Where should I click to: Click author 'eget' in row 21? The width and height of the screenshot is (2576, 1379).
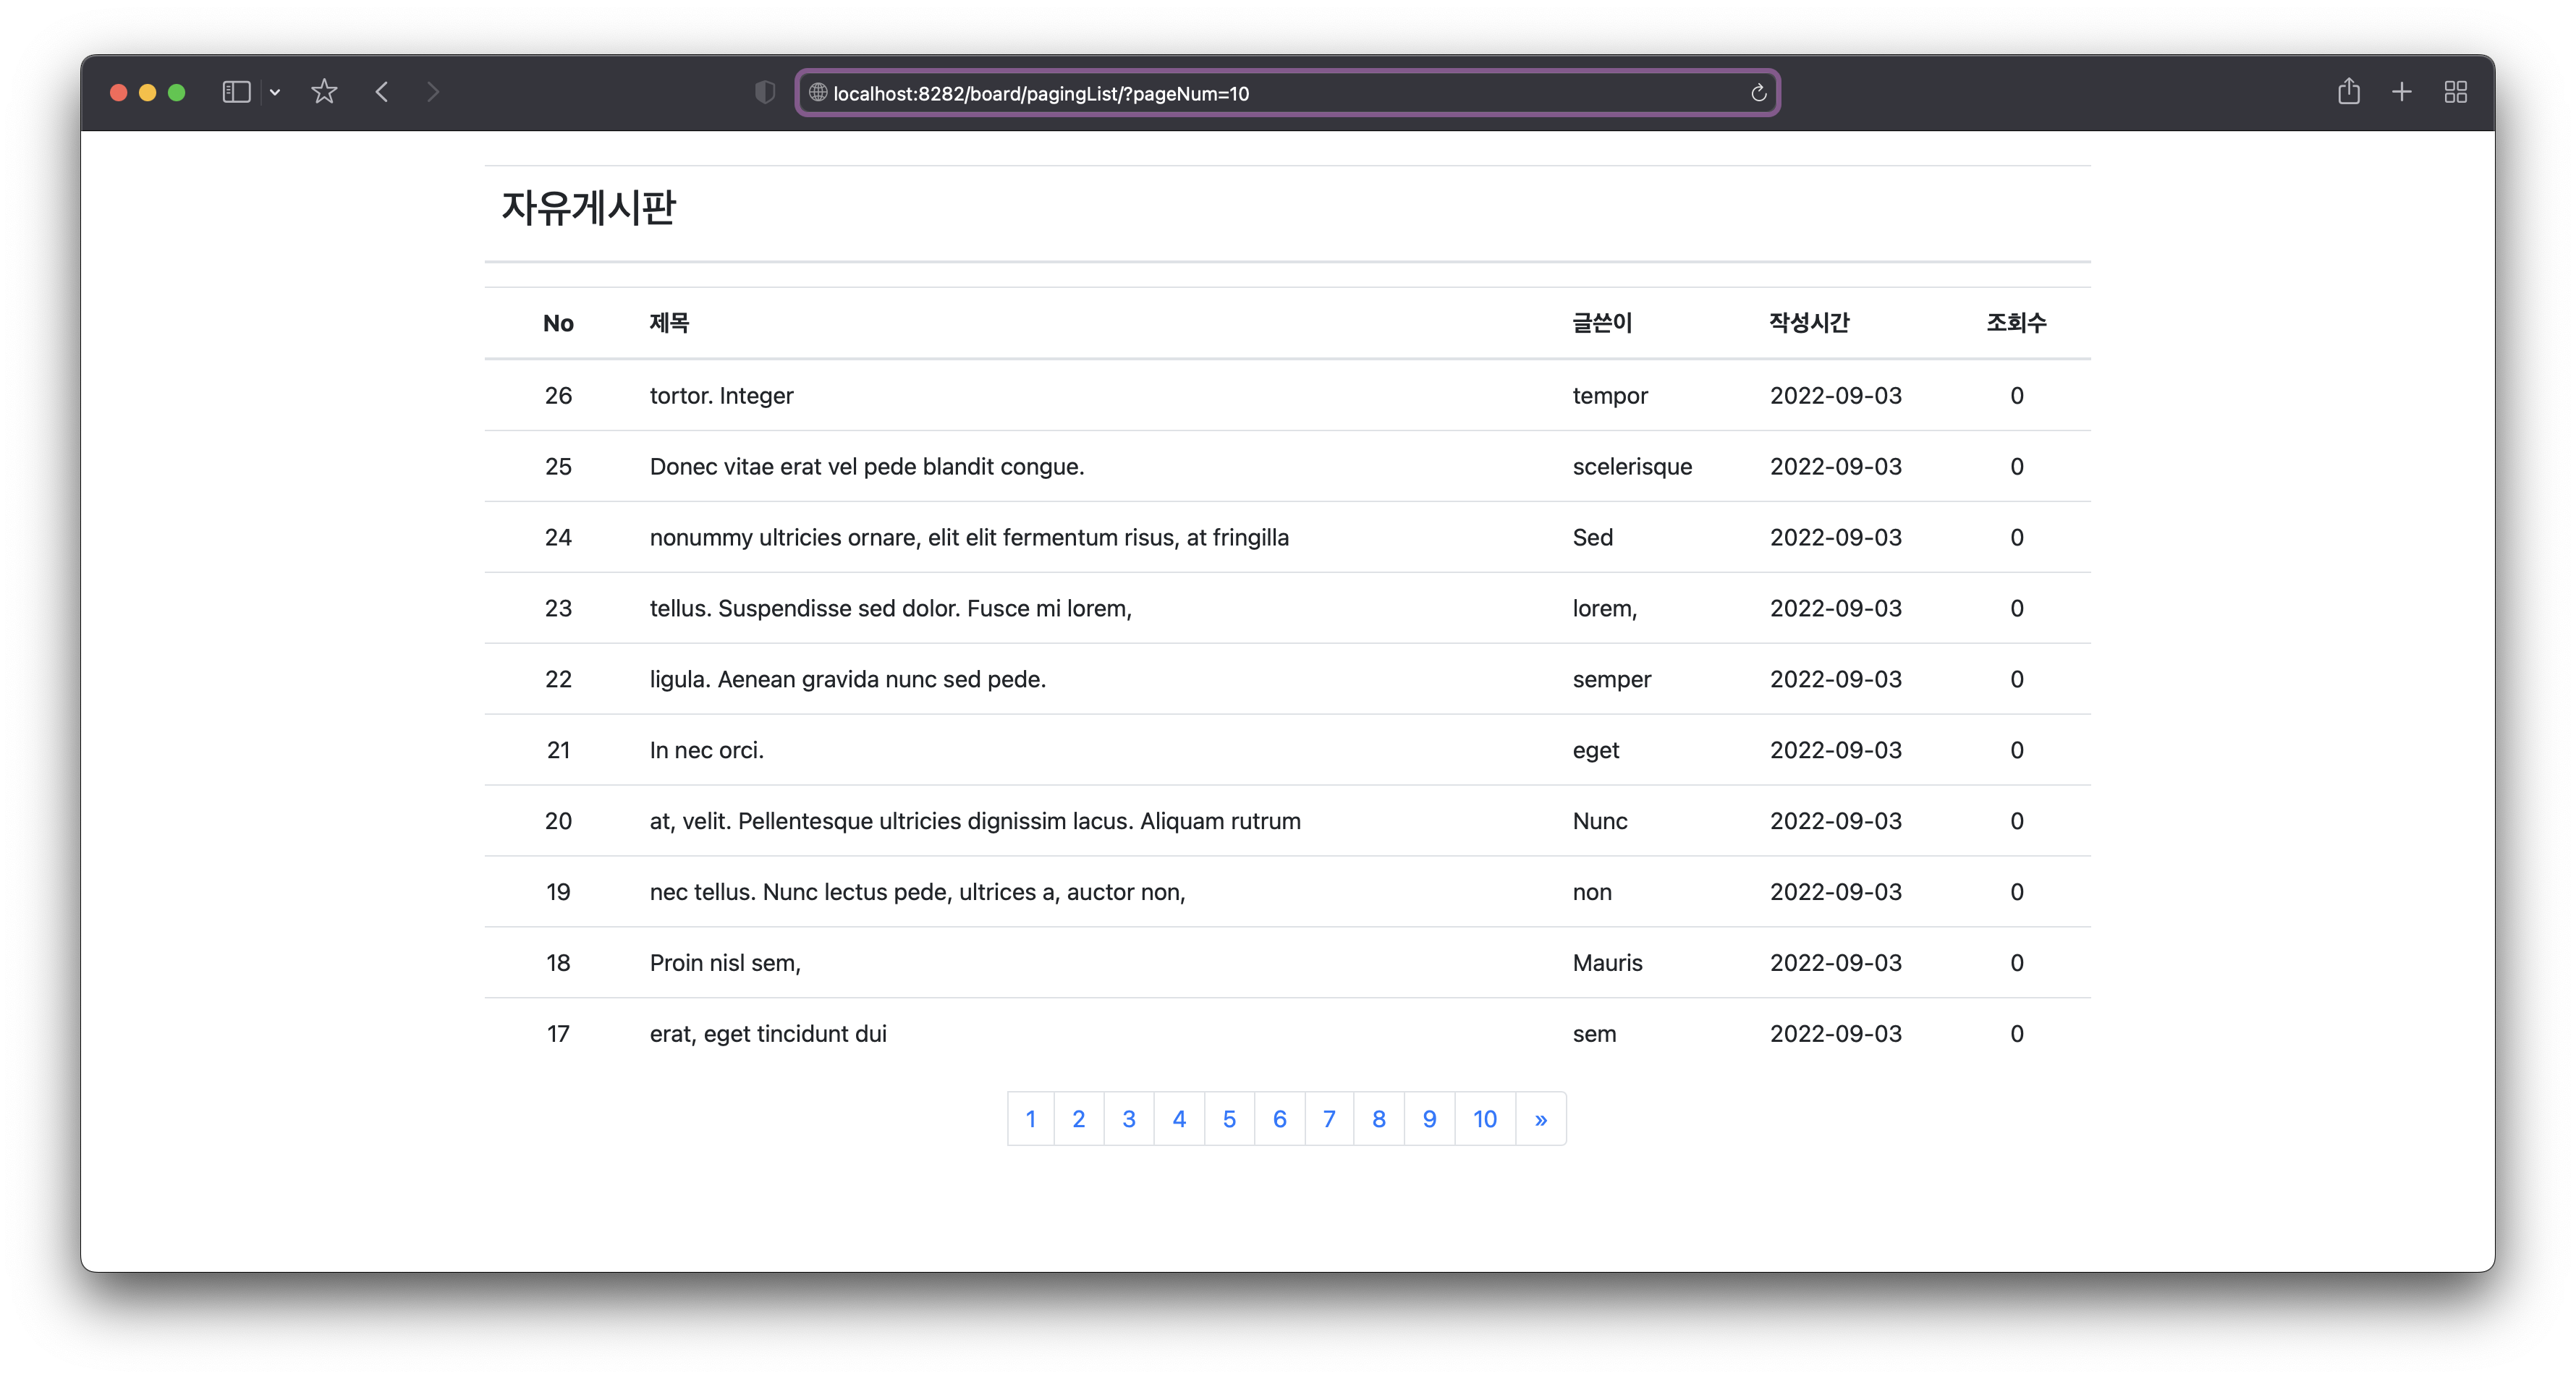pos(1596,751)
